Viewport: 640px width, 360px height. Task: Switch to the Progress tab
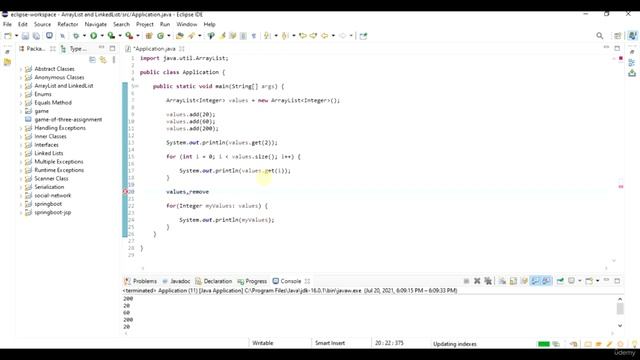pos(252,281)
